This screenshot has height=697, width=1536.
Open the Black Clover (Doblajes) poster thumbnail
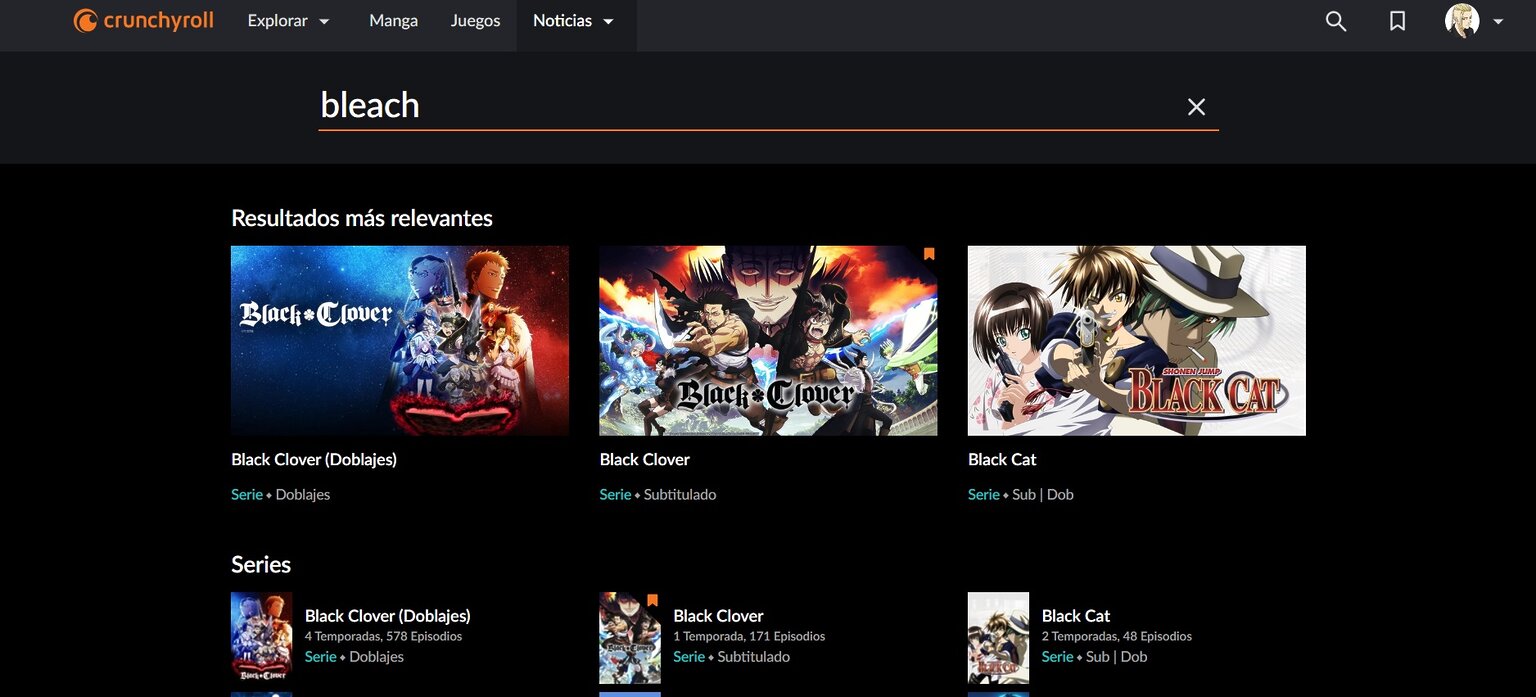[x=400, y=340]
